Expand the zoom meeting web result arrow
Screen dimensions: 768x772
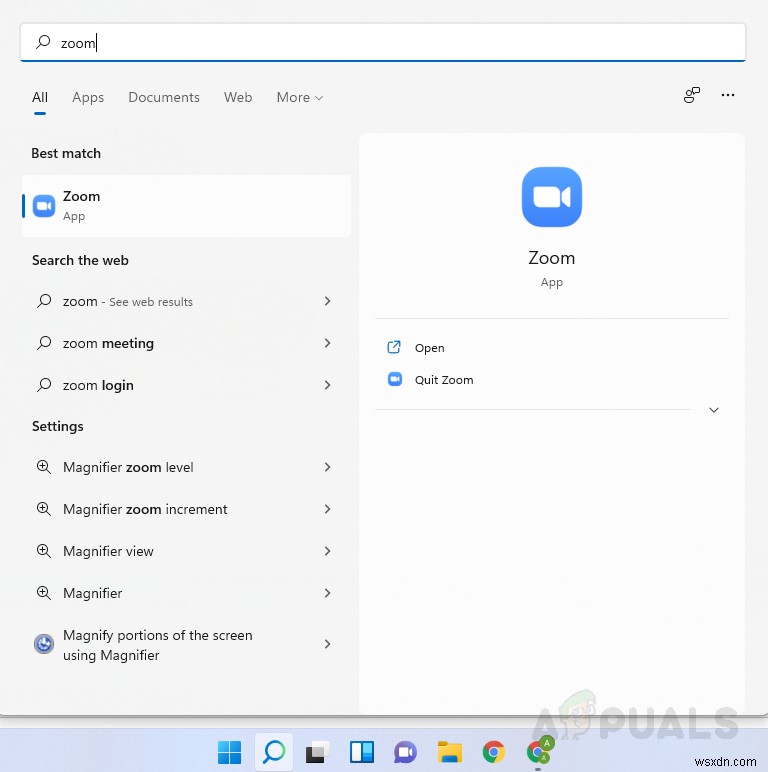327,343
